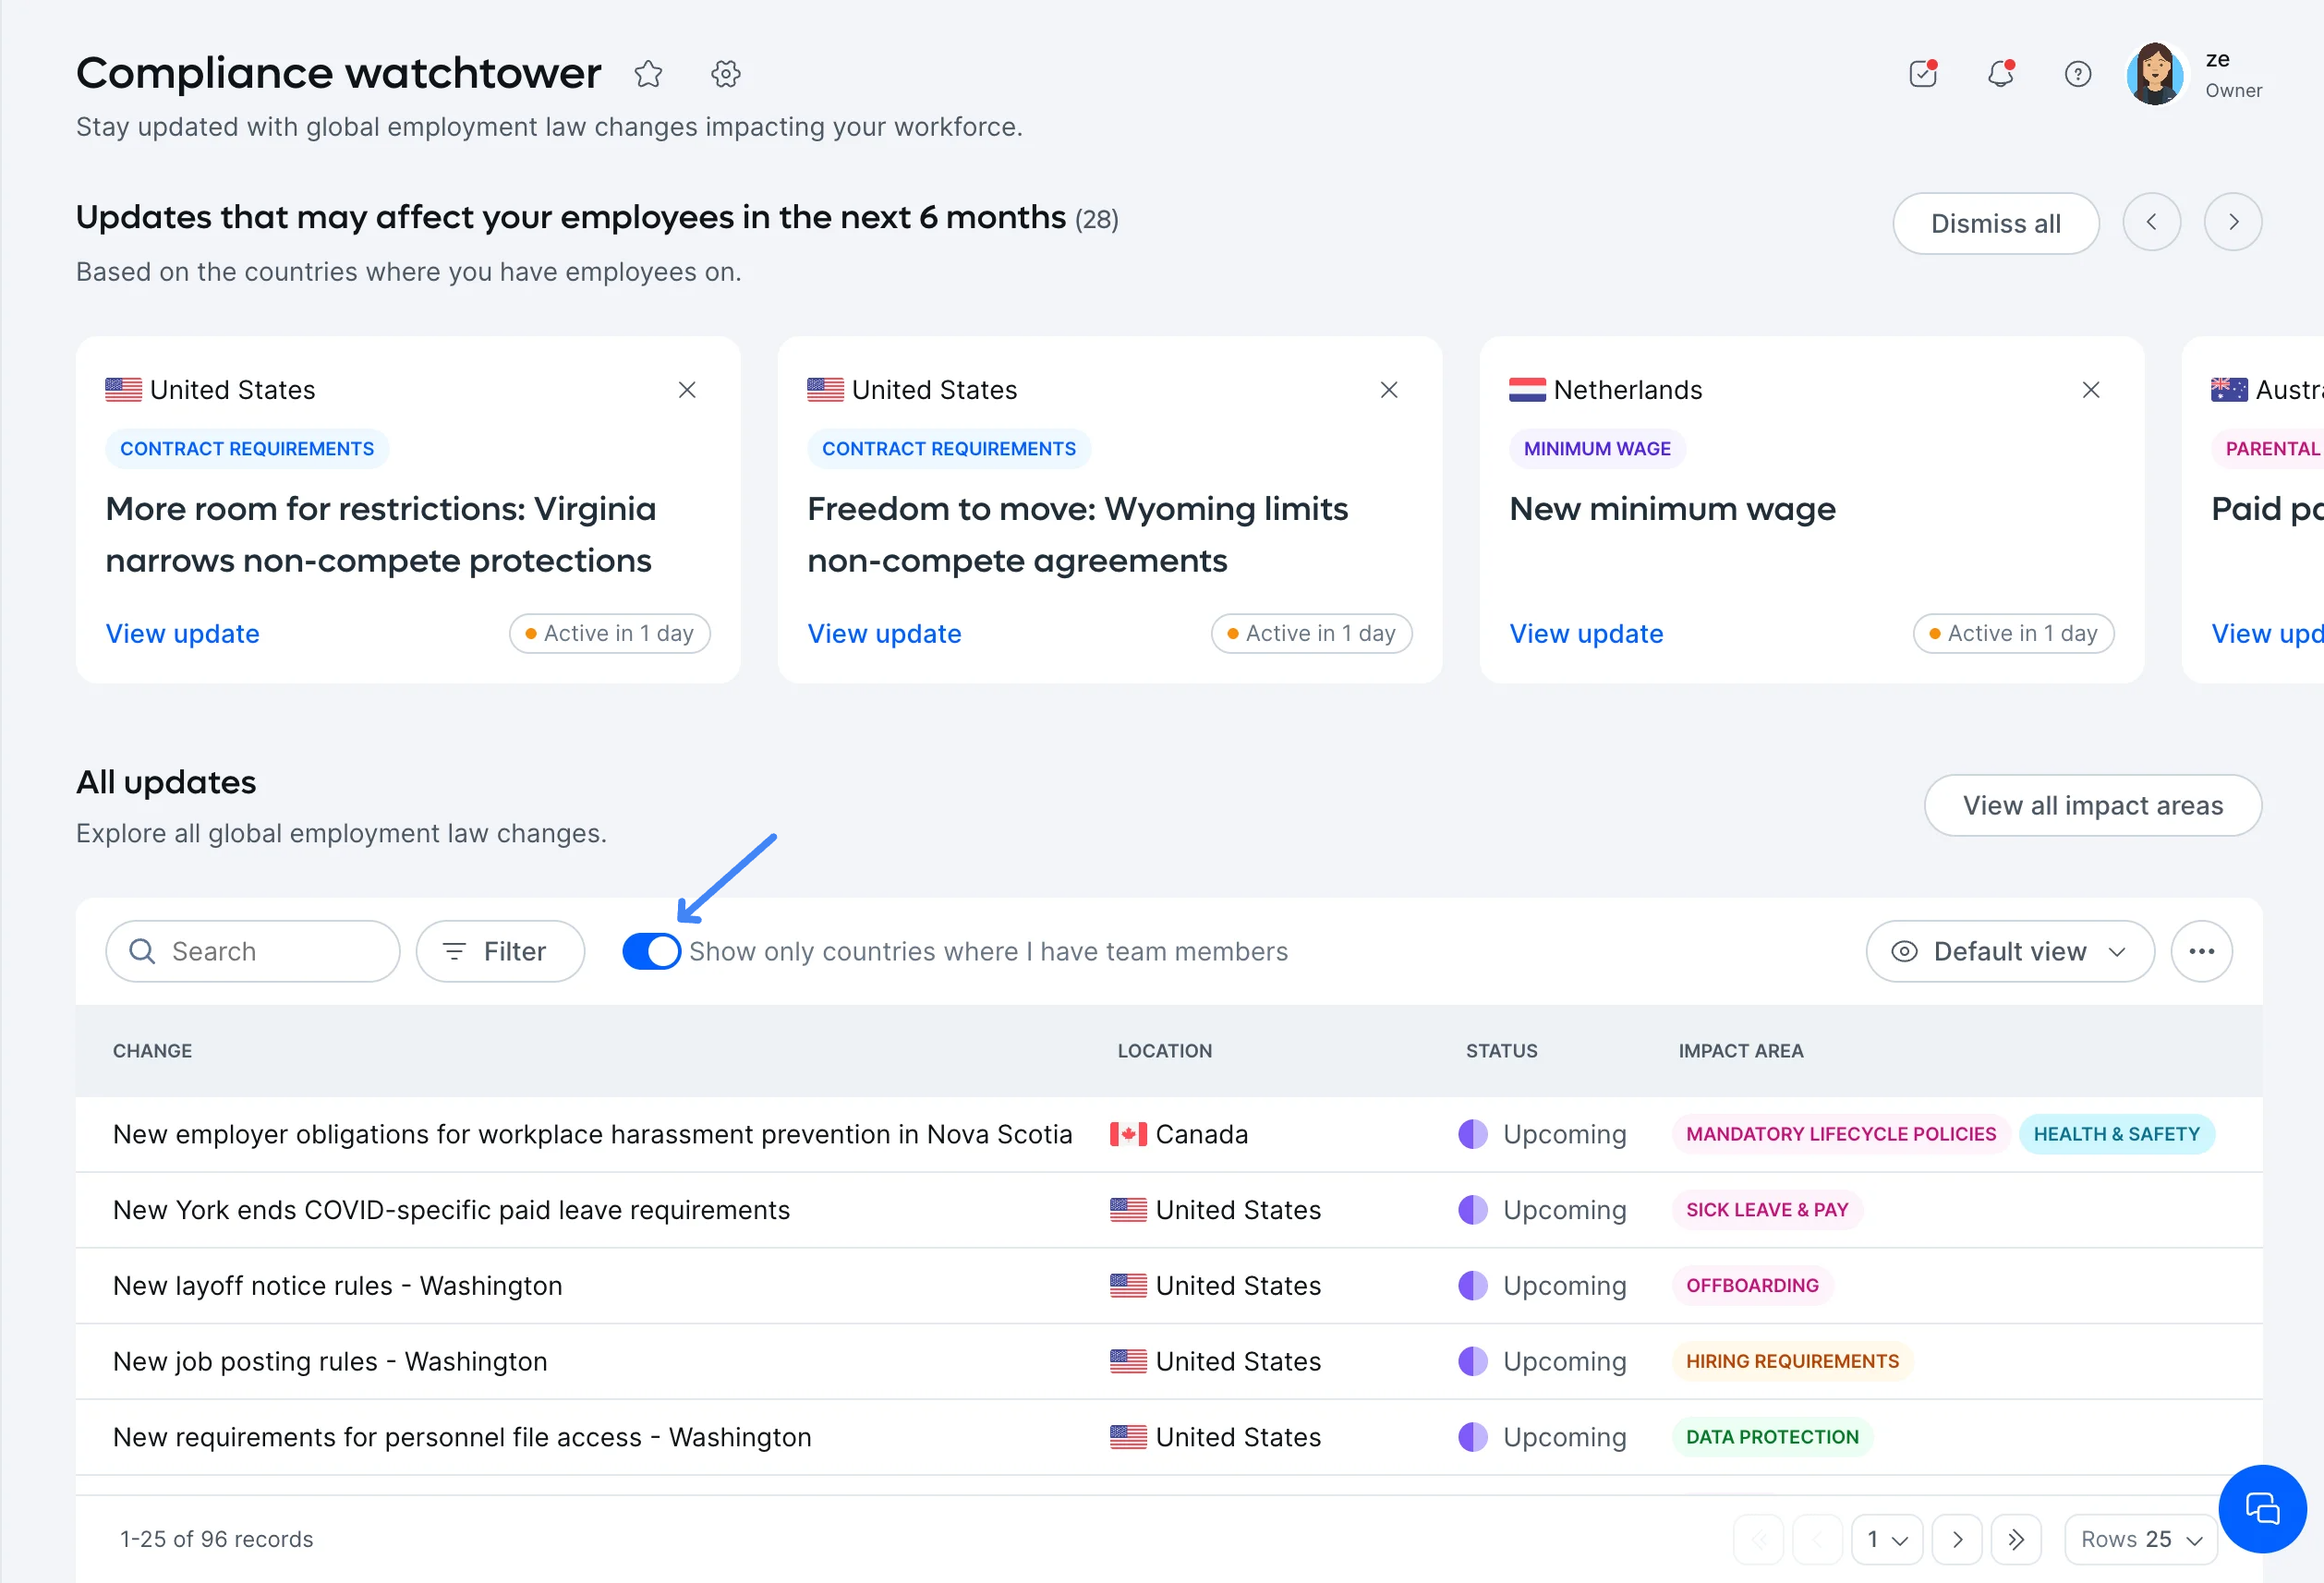Open Nova Scotia workplace harassment prevention row
The height and width of the screenshot is (1583, 2324).
pos(1169,1134)
